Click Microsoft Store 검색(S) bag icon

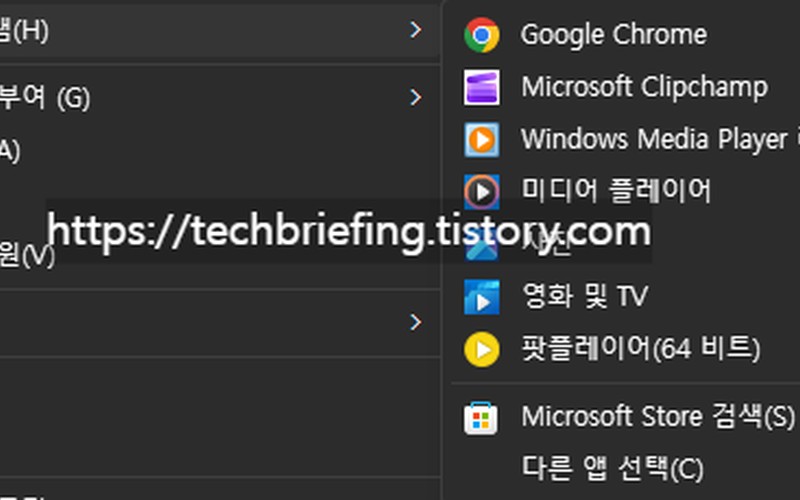481,418
